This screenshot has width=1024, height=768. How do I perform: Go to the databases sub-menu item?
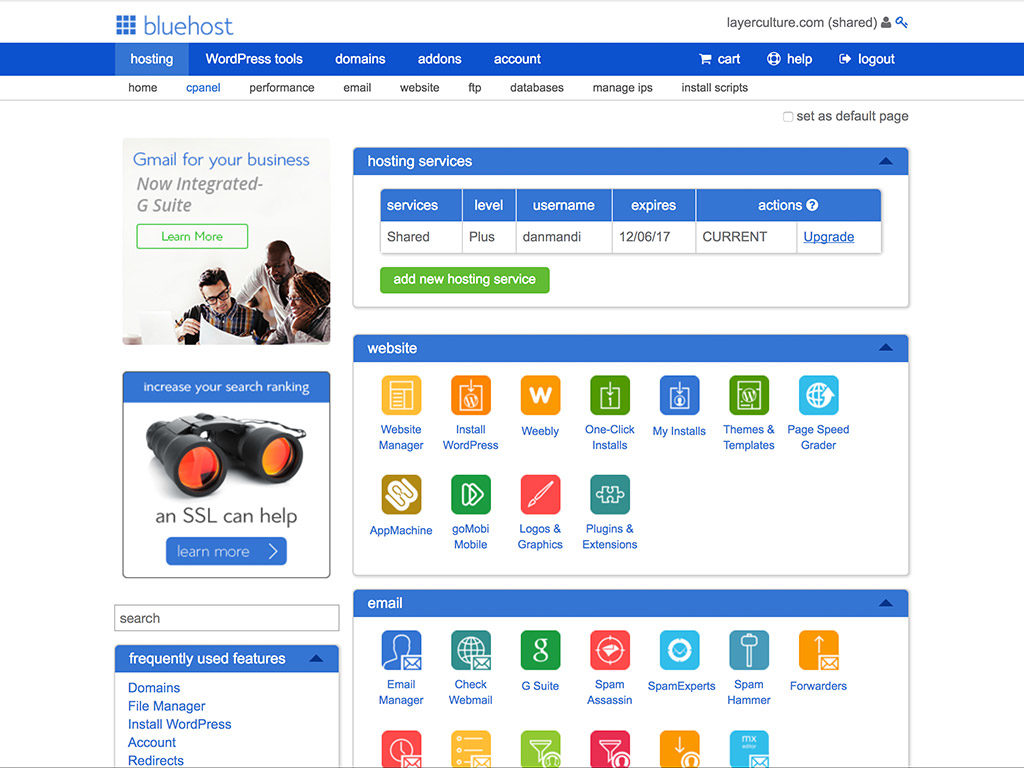tap(537, 88)
